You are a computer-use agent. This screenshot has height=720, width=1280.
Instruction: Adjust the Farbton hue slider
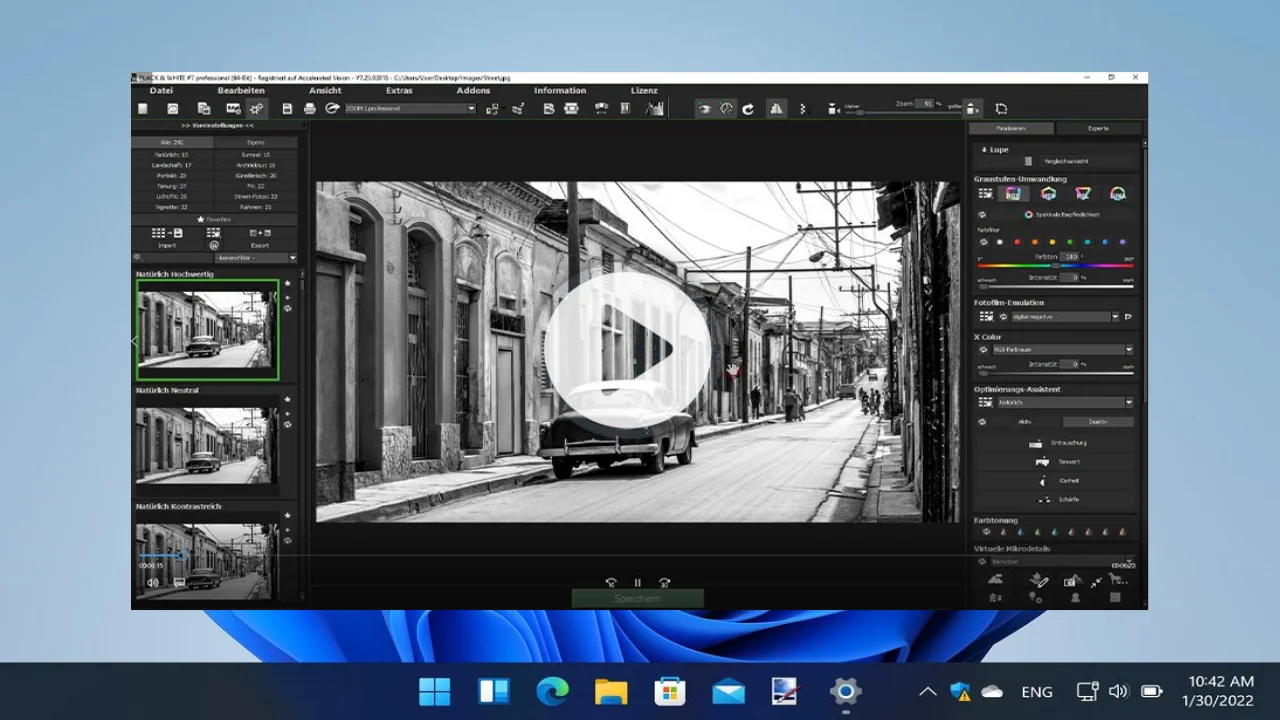pyautogui.click(x=1055, y=266)
